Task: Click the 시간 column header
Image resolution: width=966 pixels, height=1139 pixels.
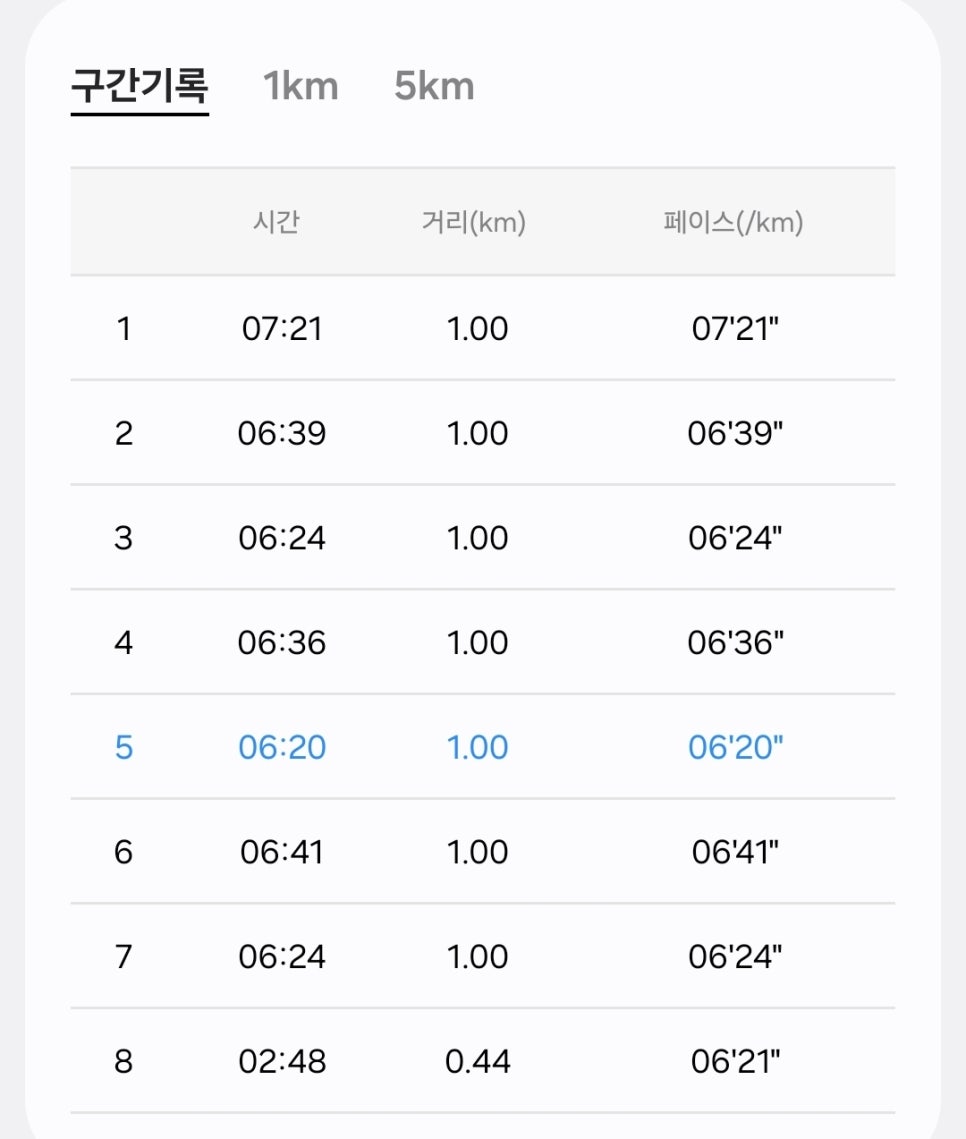Action: click(276, 222)
